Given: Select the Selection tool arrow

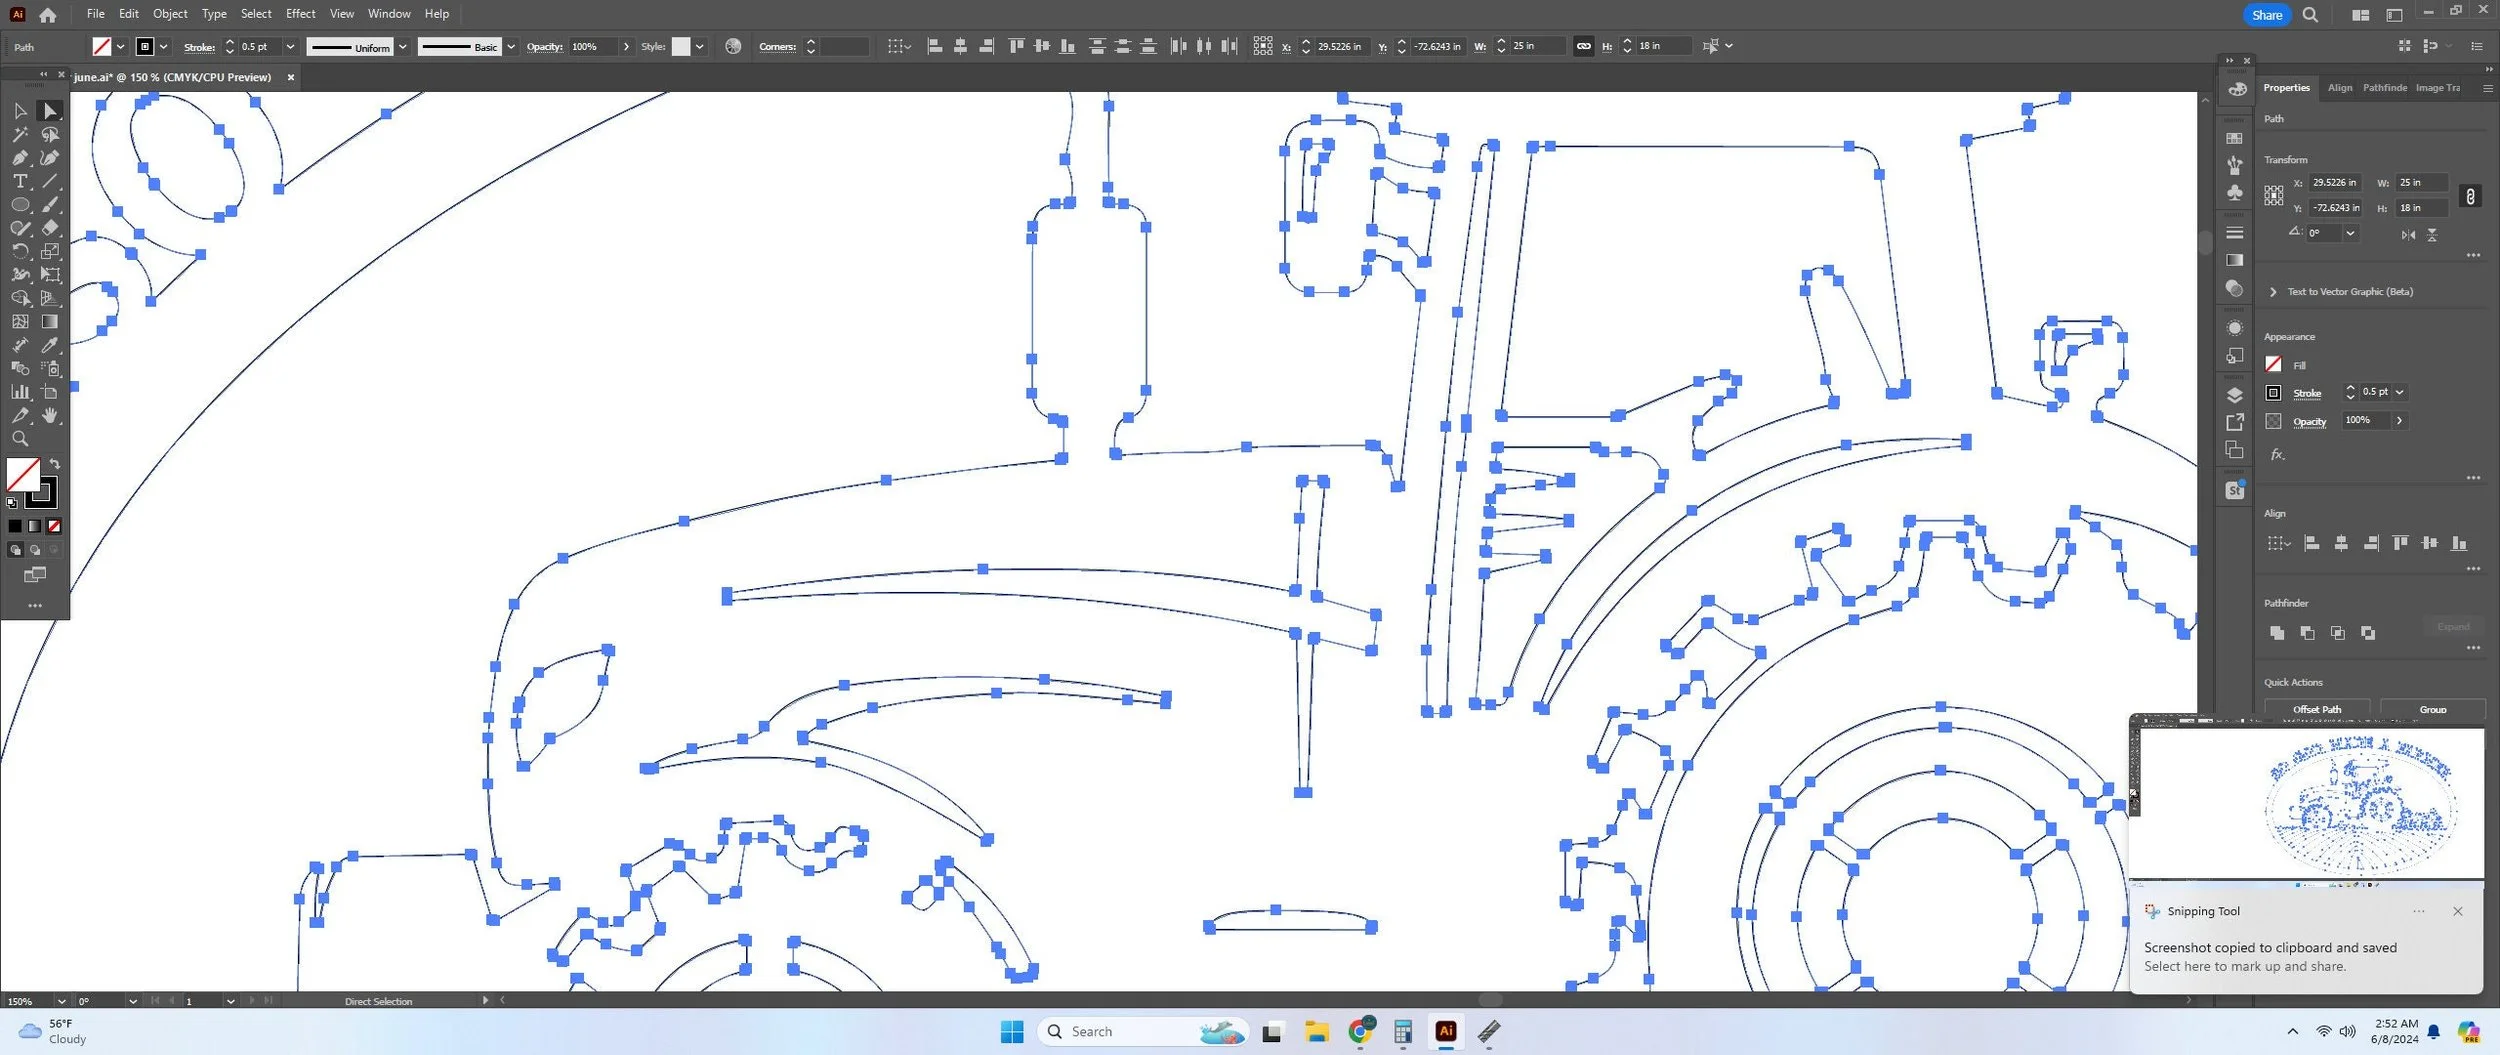Looking at the screenshot, I should [20, 111].
